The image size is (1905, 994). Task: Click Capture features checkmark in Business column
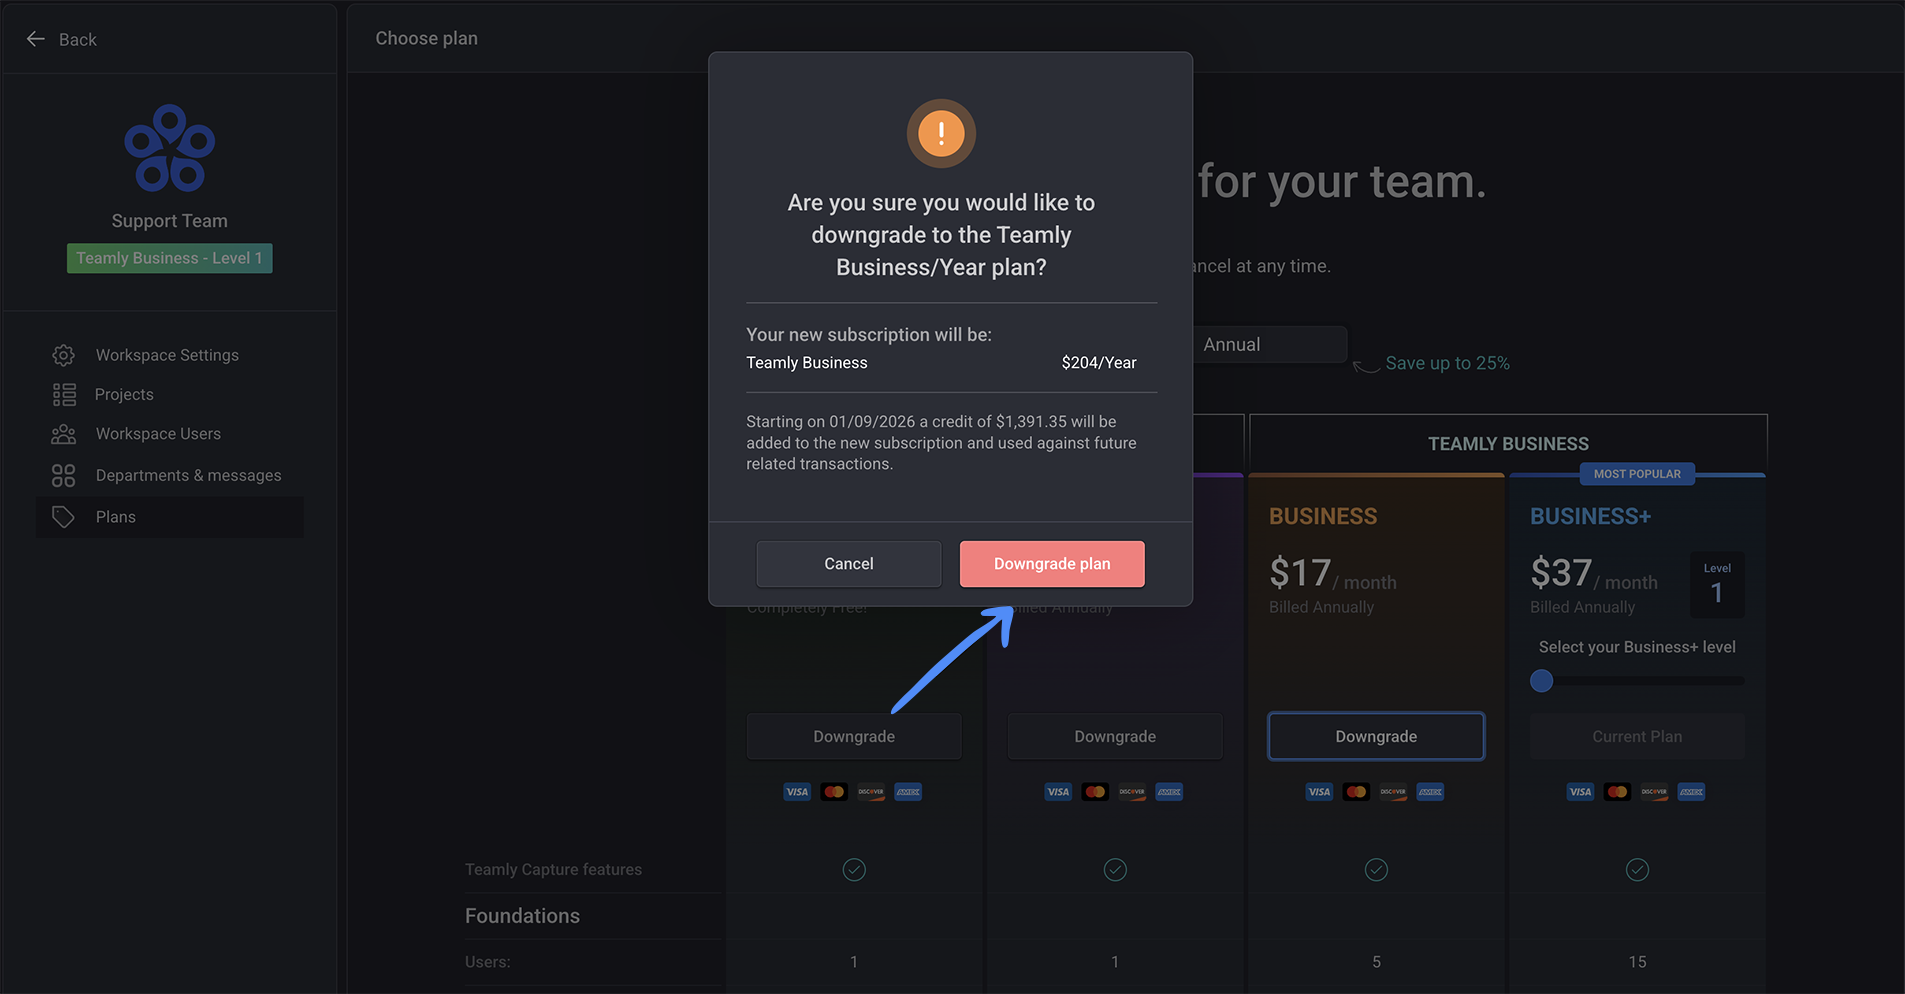point(1376,870)
